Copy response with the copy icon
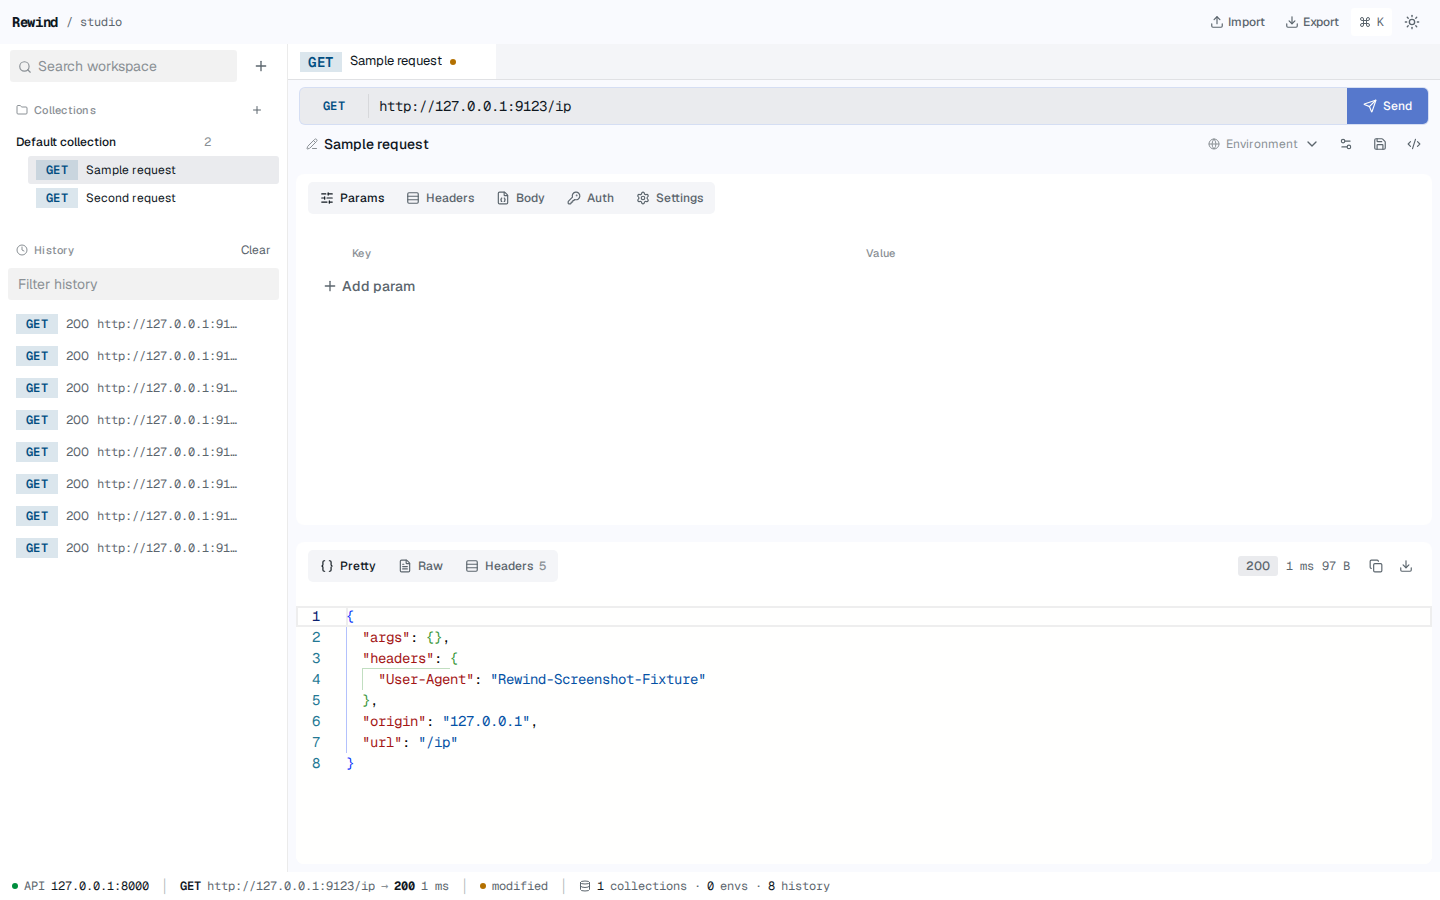Viewport: 1440px width, 900px height. click(x=1376, y=566)
